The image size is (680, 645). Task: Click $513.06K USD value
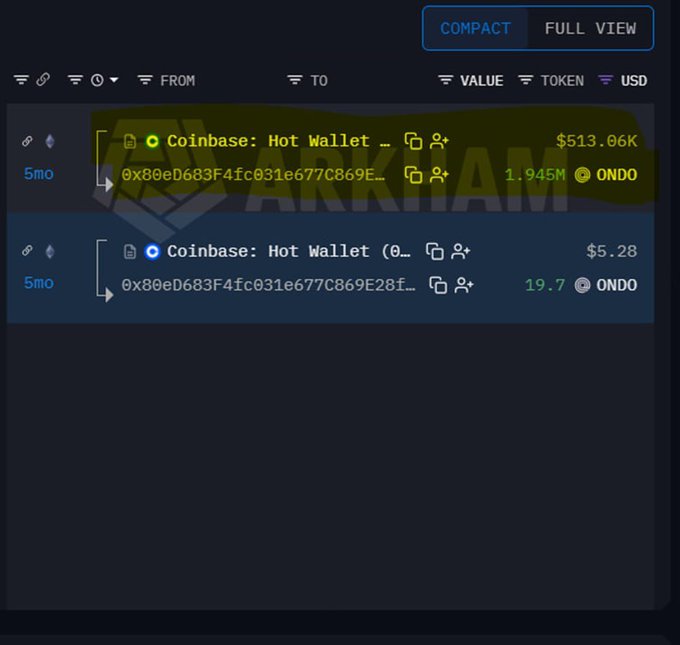point(597,141)
